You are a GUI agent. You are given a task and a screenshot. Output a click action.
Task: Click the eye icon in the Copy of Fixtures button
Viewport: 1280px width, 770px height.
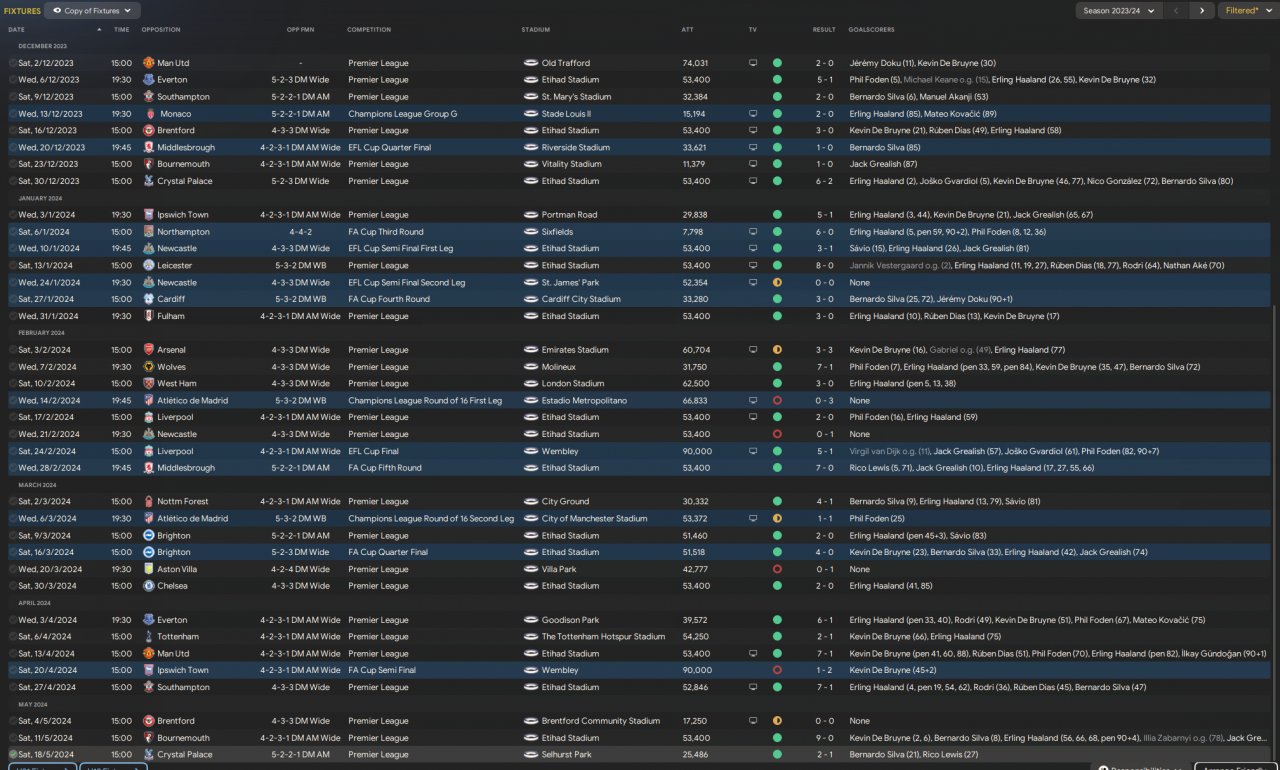pyautogui.click(x=57, y=11)
